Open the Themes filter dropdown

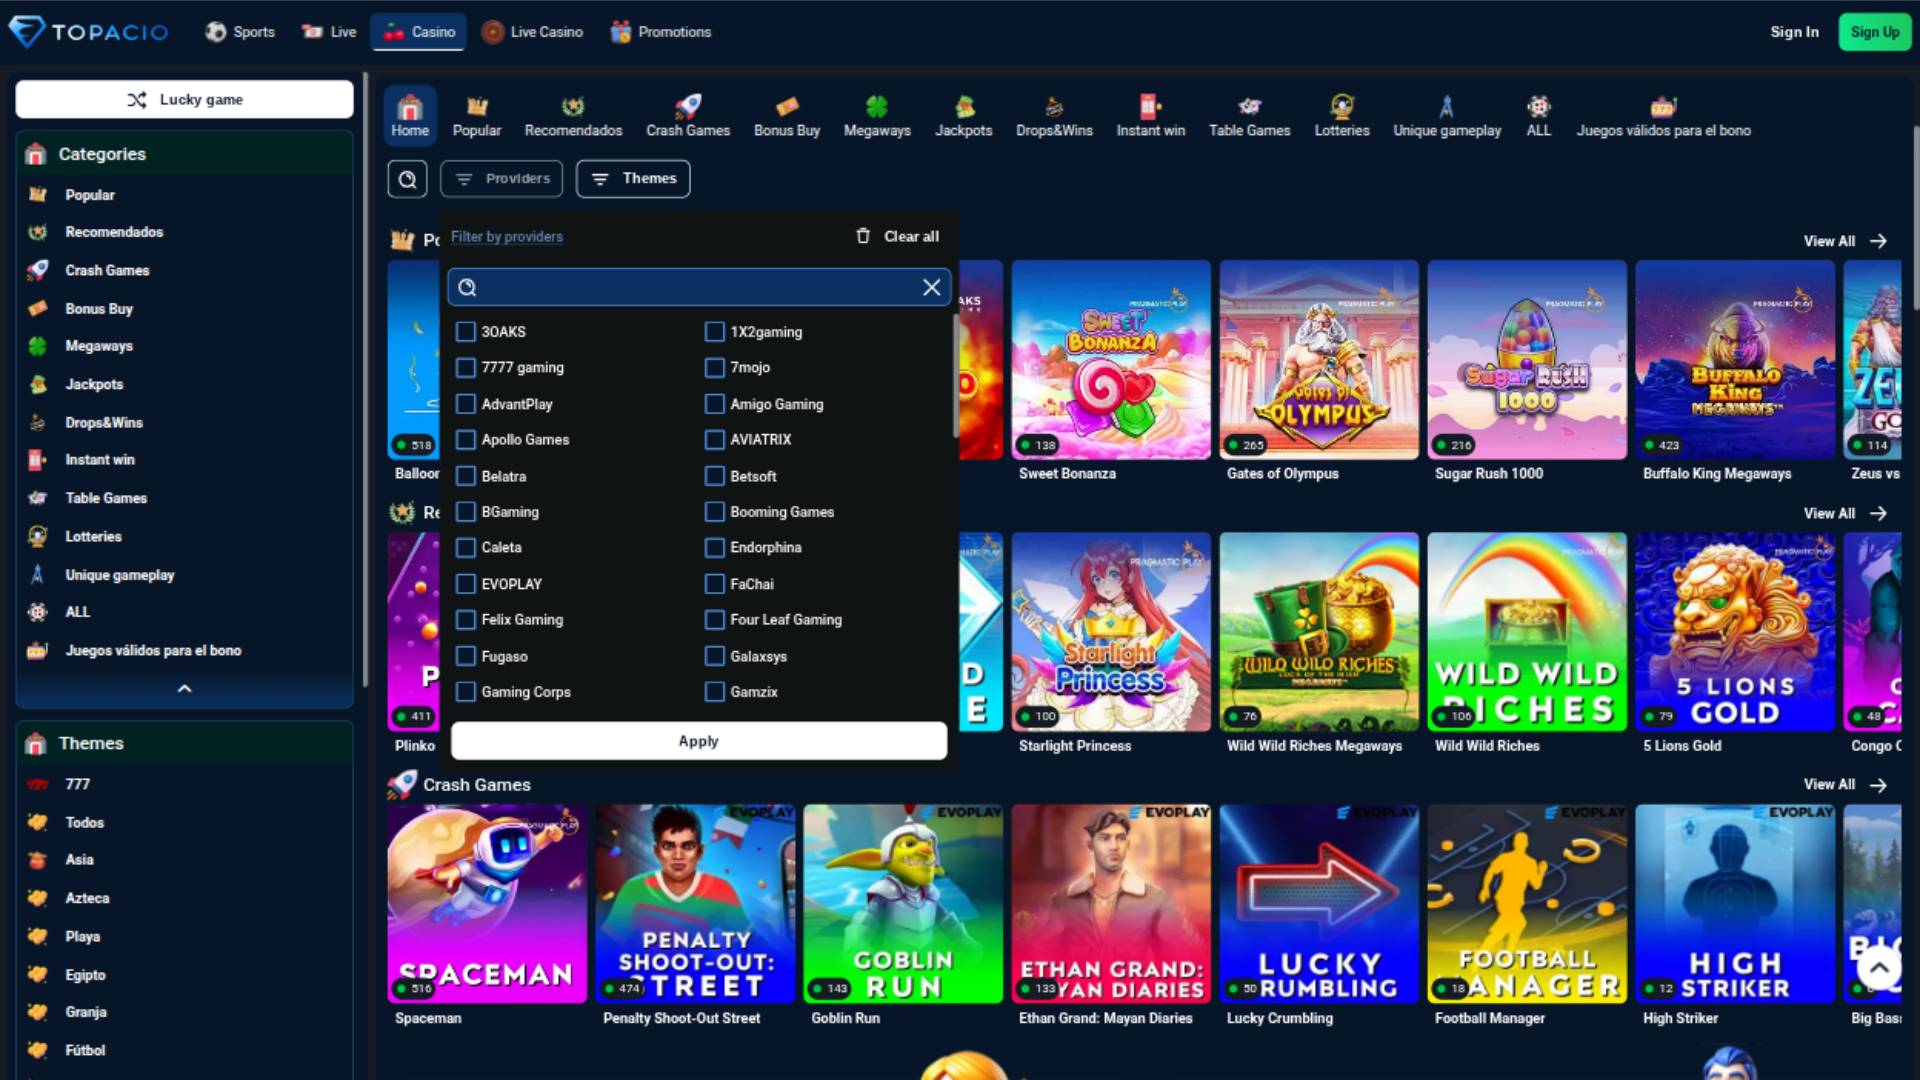(x=632, y=178)
